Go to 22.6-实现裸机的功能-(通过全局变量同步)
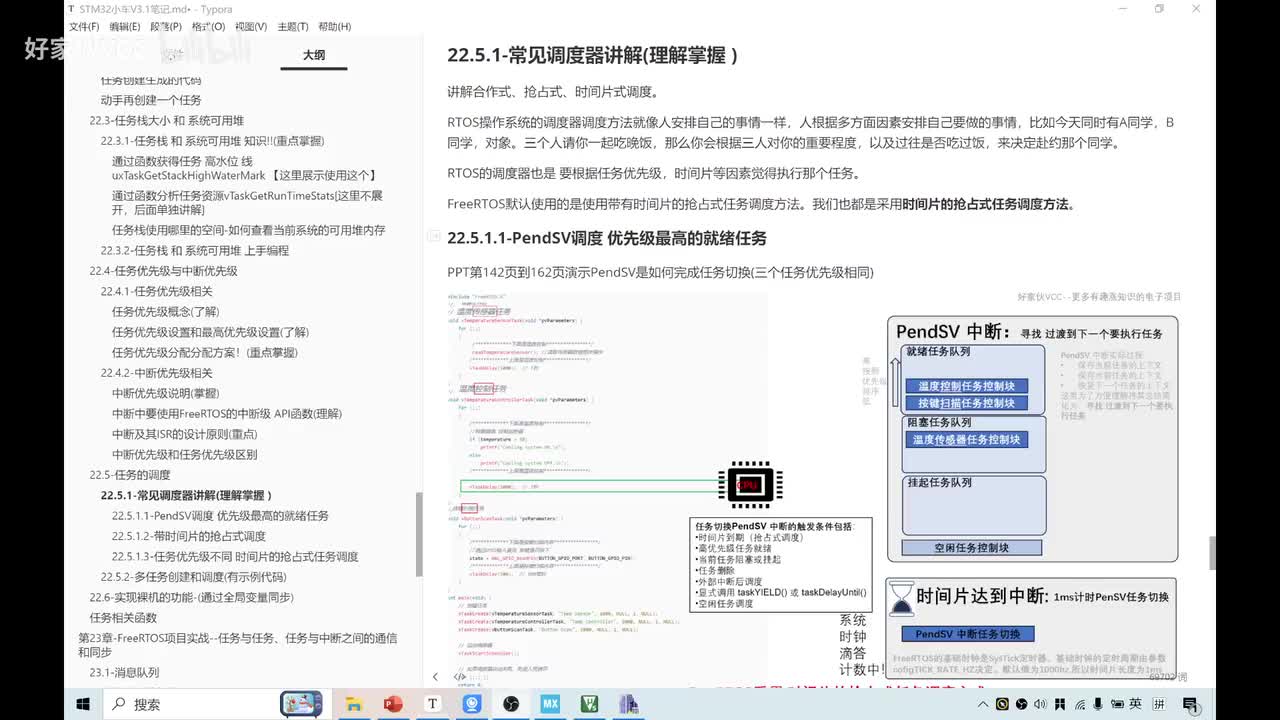This screenshot has height=720, width=1280. [x=191, y=598]
